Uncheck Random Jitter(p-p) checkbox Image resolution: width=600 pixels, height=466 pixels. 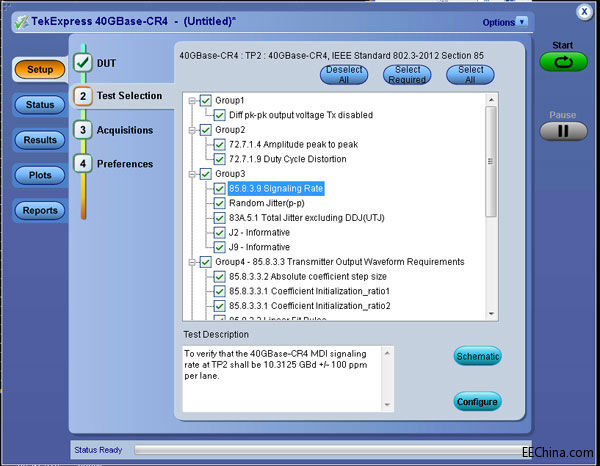[x=219, y=203]
